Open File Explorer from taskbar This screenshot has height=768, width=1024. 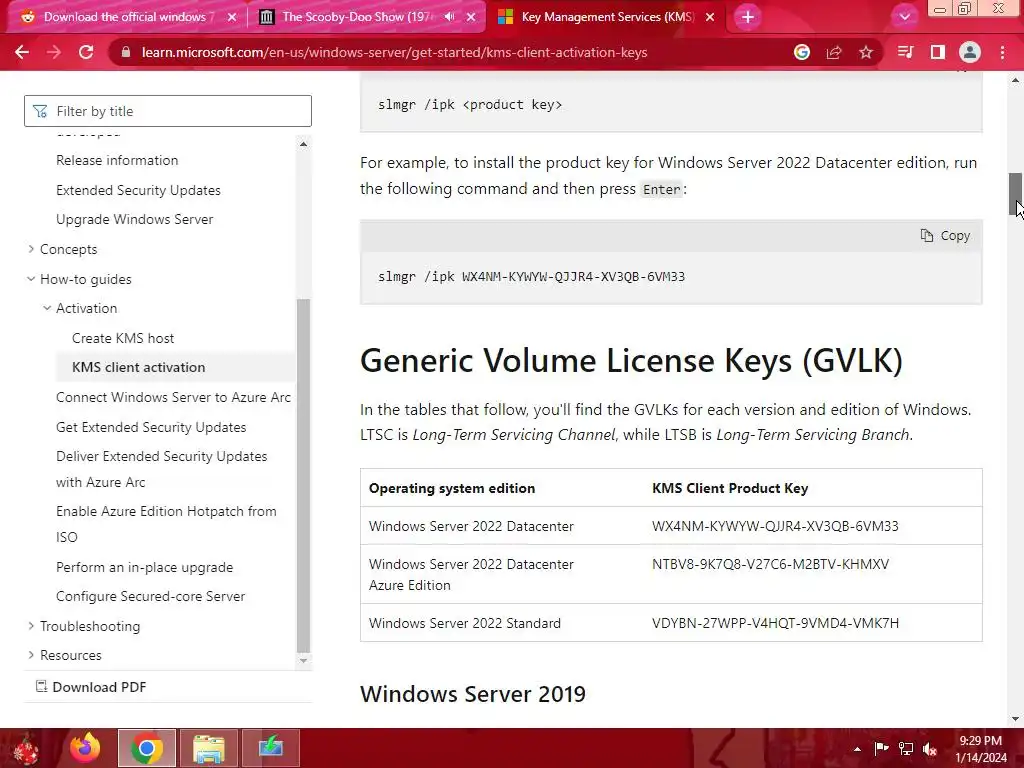(x=208, y=748)
